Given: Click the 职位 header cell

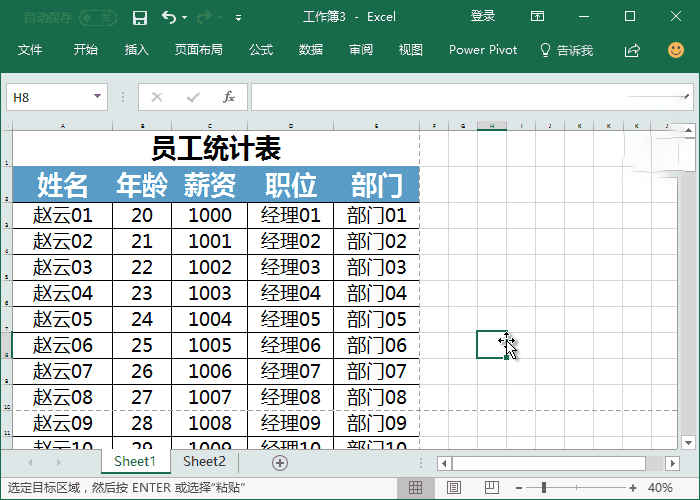Looking at the screenshot, I should tap(291, 185).
